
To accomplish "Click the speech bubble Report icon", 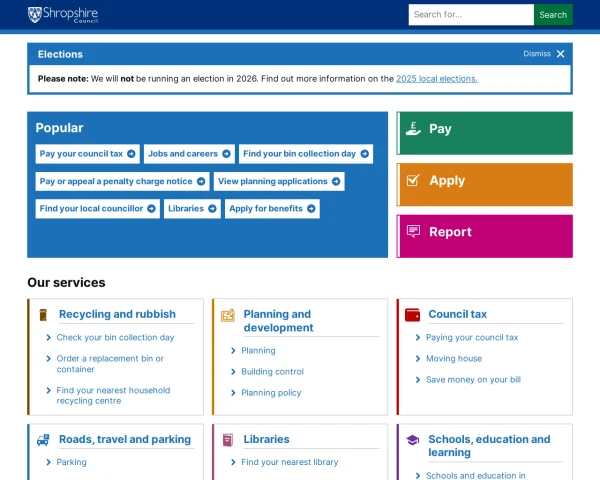I will (x=413, y=232).
